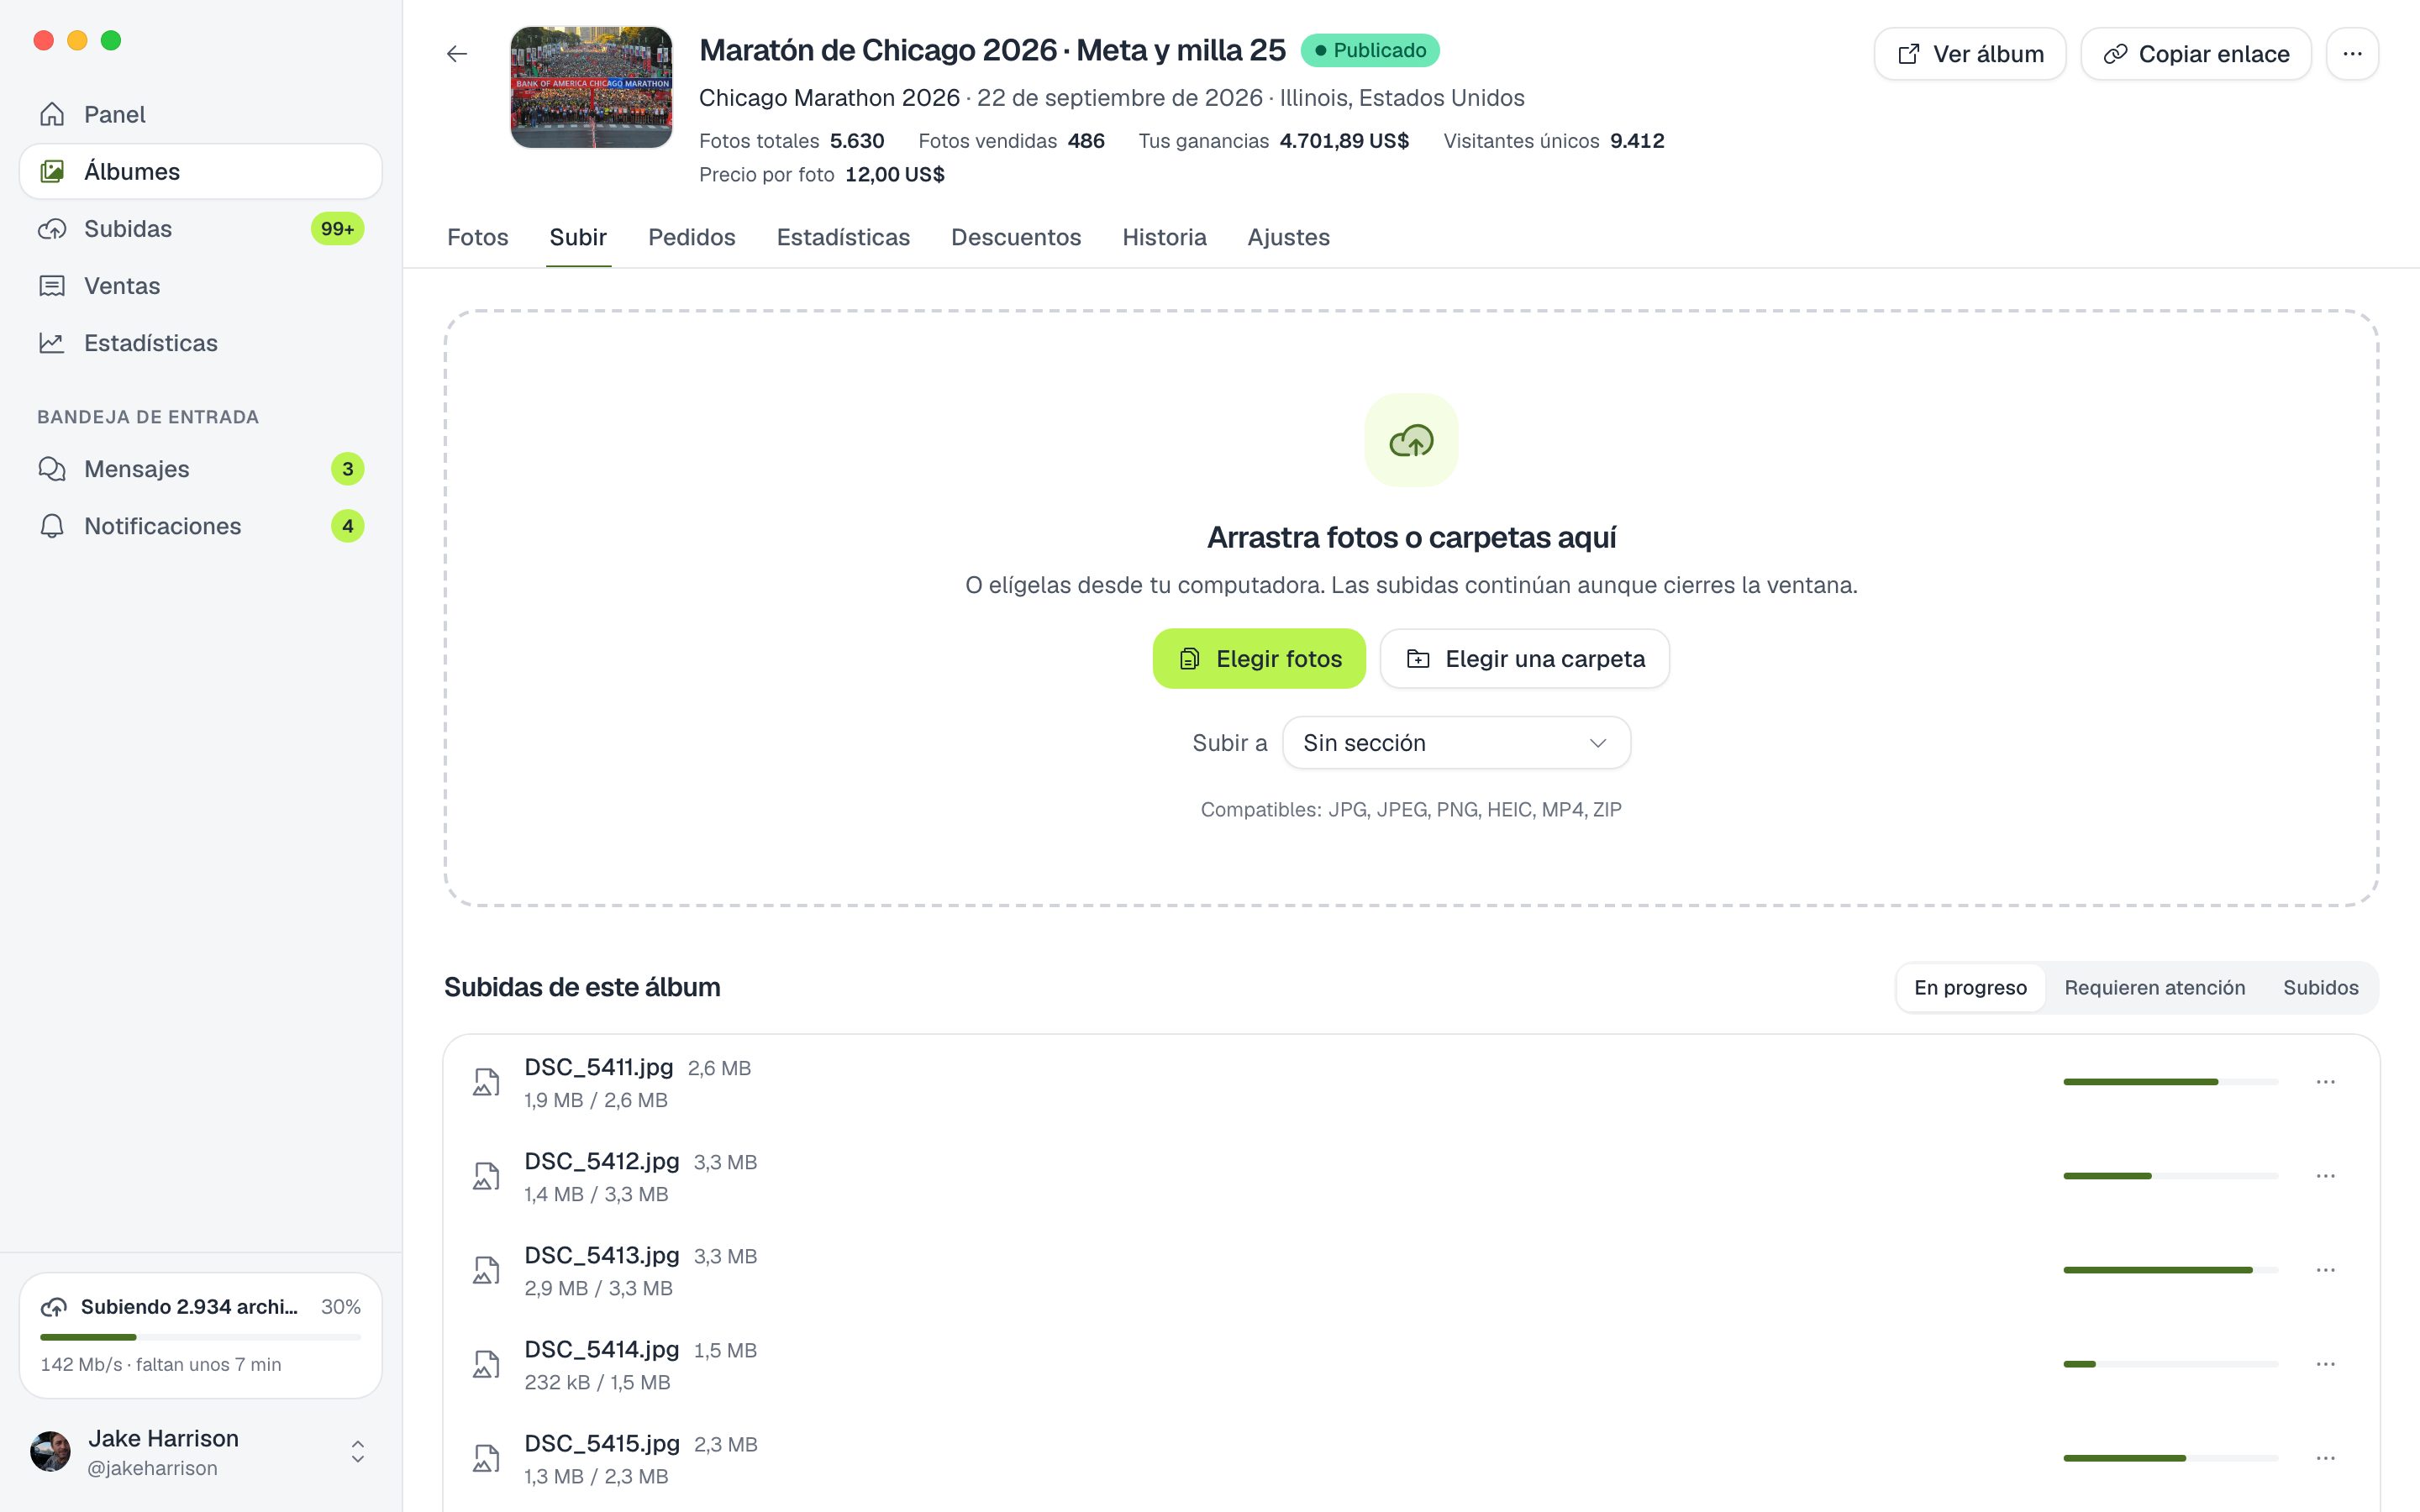This screenshot has height=1512, width=2420.
Task: Click the Álbumes picture icon in sidebar
Action: (52, 171)
